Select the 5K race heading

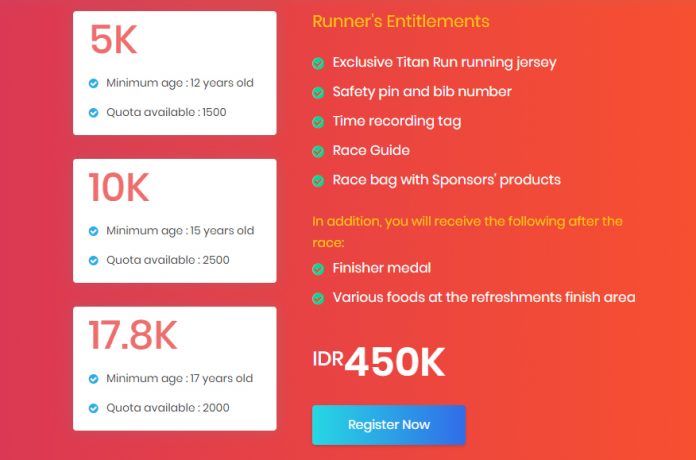tap(113, 41)
